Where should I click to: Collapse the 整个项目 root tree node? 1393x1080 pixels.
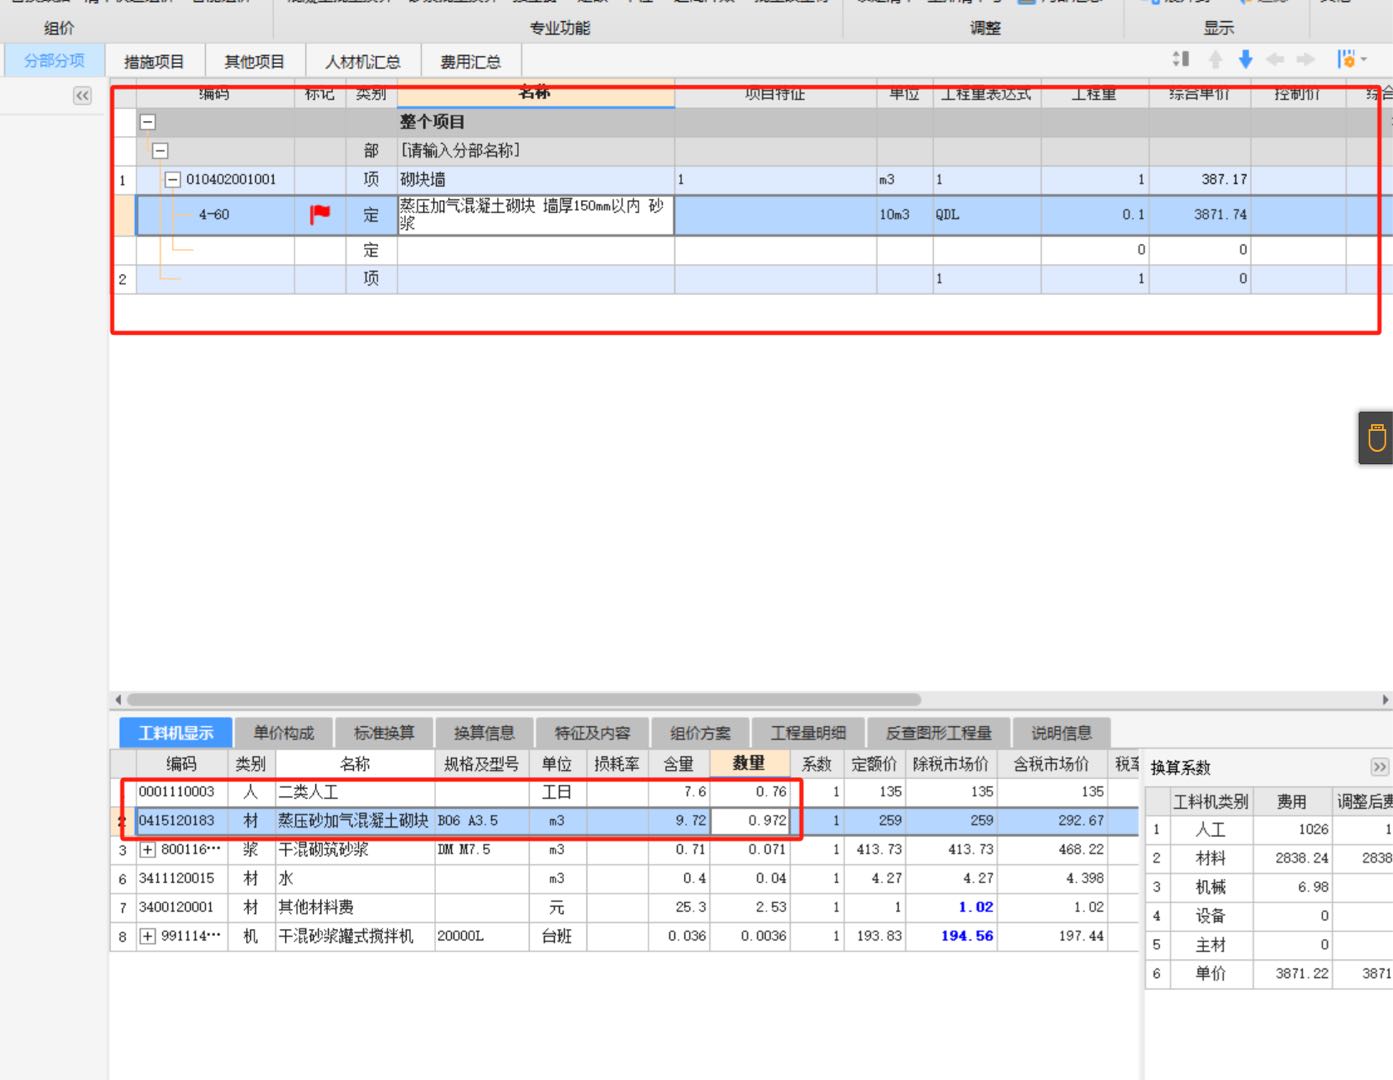click(x=148, y=122)
